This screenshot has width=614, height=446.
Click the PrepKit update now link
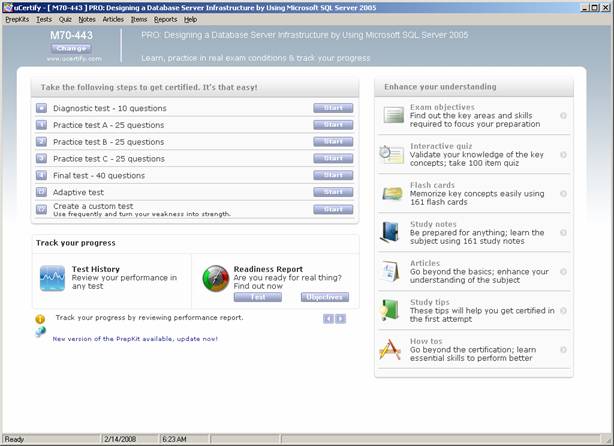[x=135, y=339]
